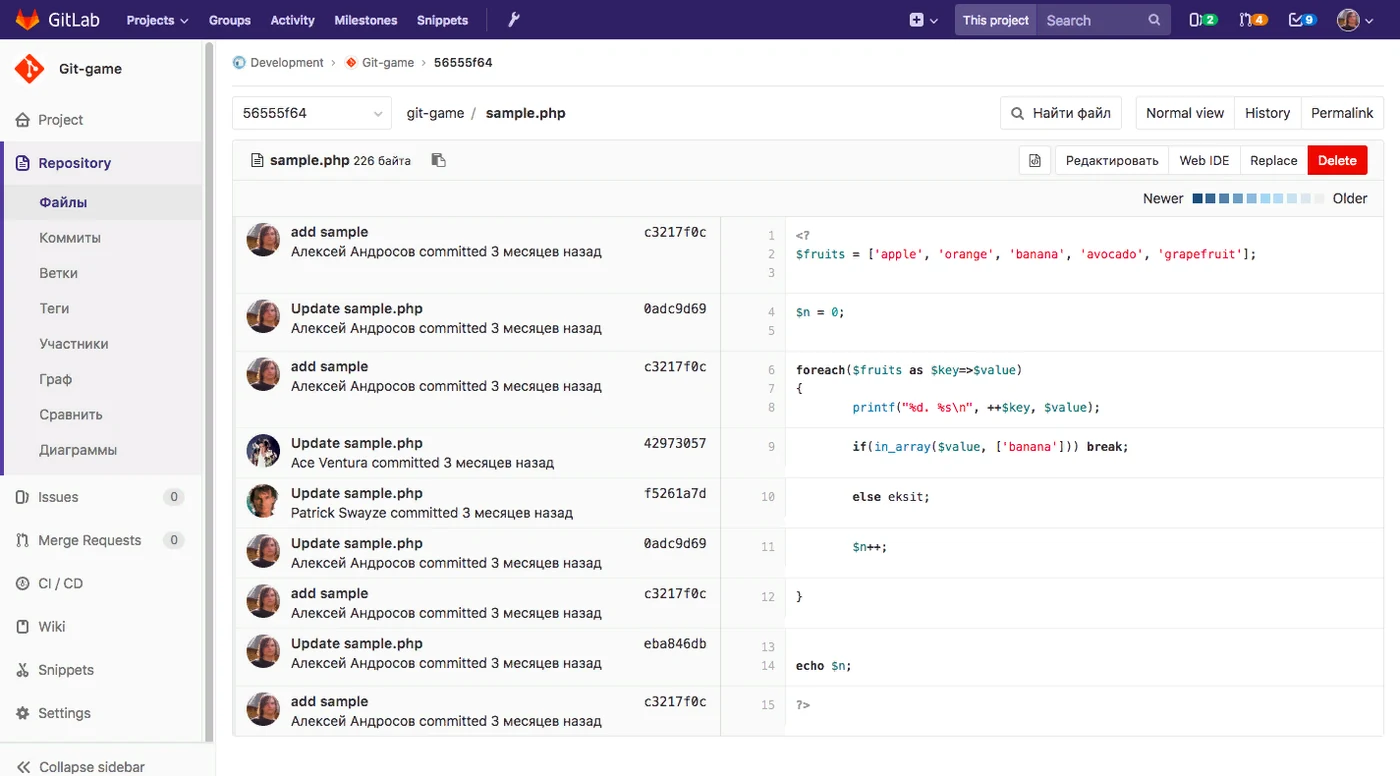Open merge requests counter icon showing 4

click(1253, 20)
